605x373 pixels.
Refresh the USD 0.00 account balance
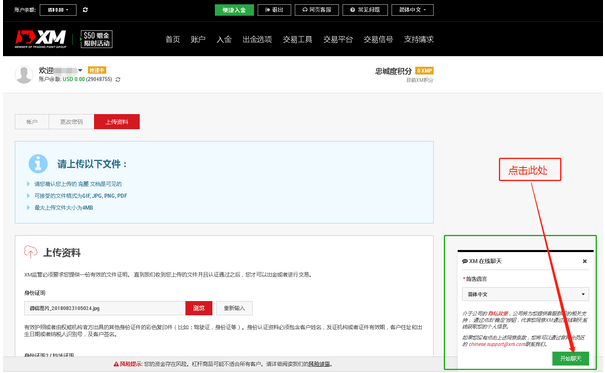point(118,79)
